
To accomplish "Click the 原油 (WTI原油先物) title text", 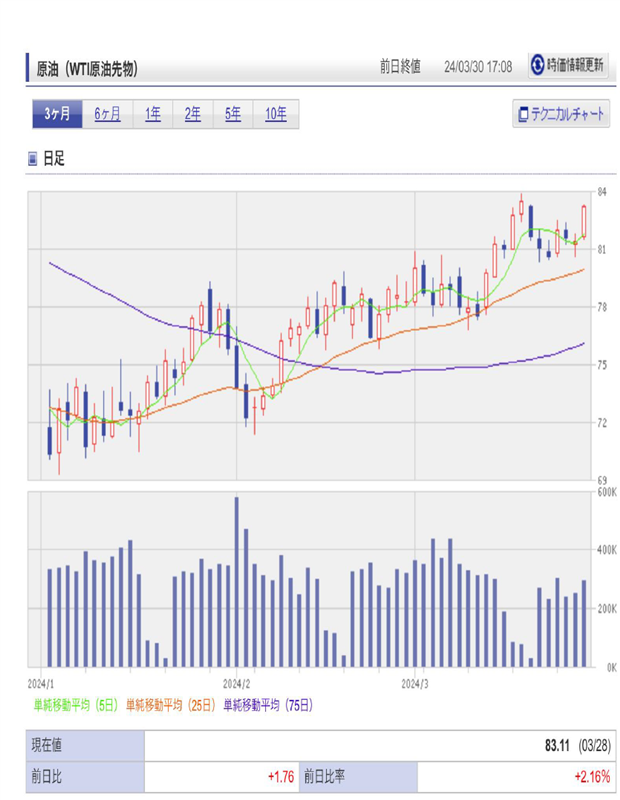I will tap(87, 69).
